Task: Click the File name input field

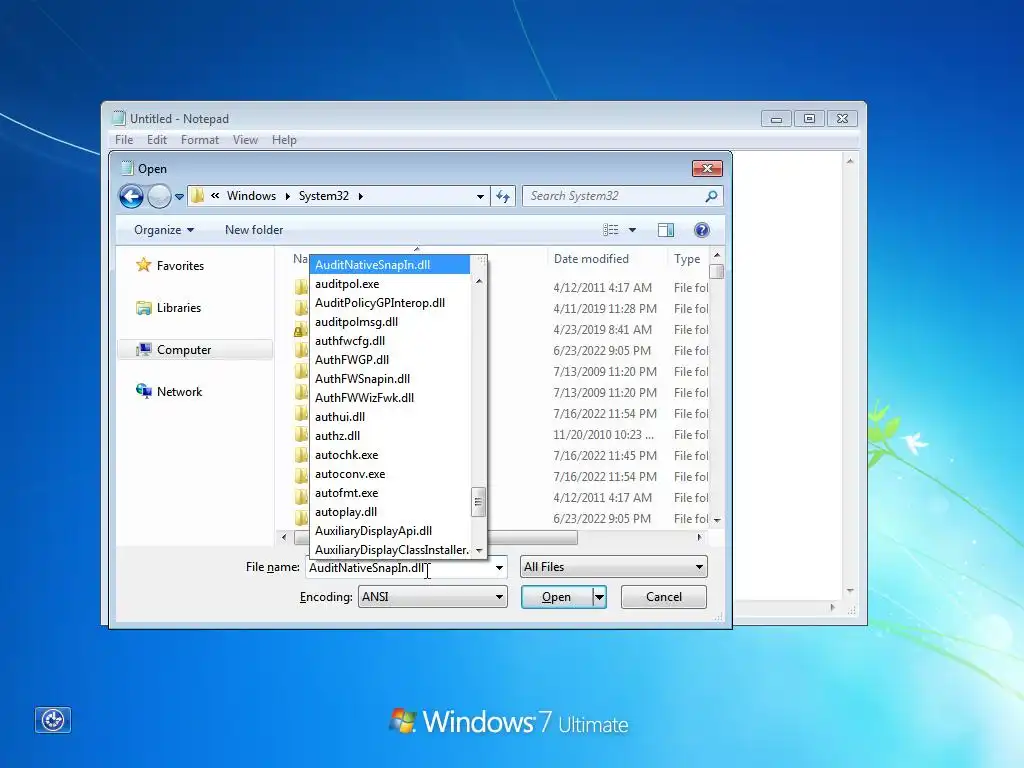Action: (x=398, y=568)
